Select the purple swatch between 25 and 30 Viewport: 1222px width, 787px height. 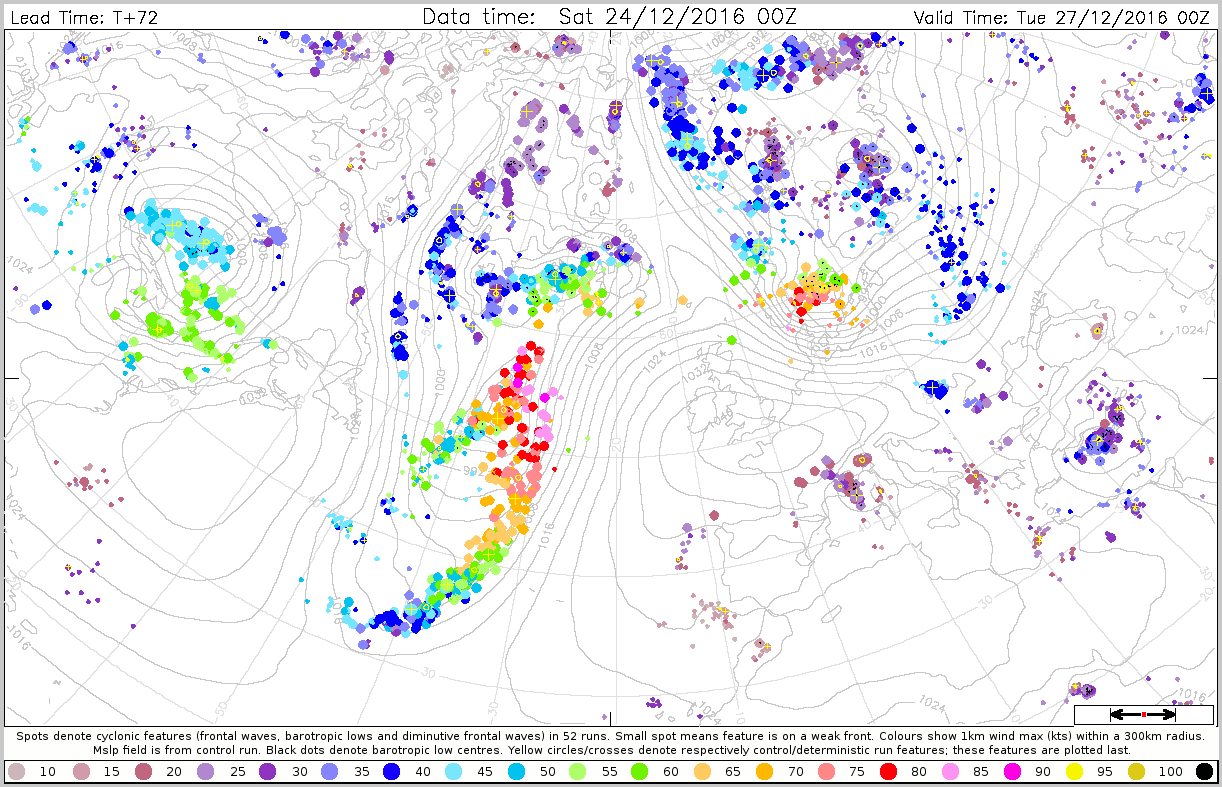(267, 772)
